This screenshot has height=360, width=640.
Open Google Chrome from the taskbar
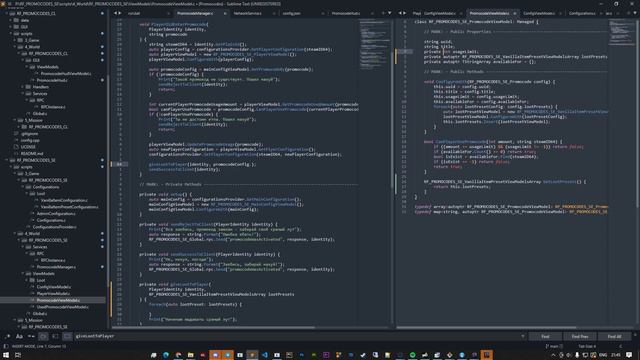(178, 355)
